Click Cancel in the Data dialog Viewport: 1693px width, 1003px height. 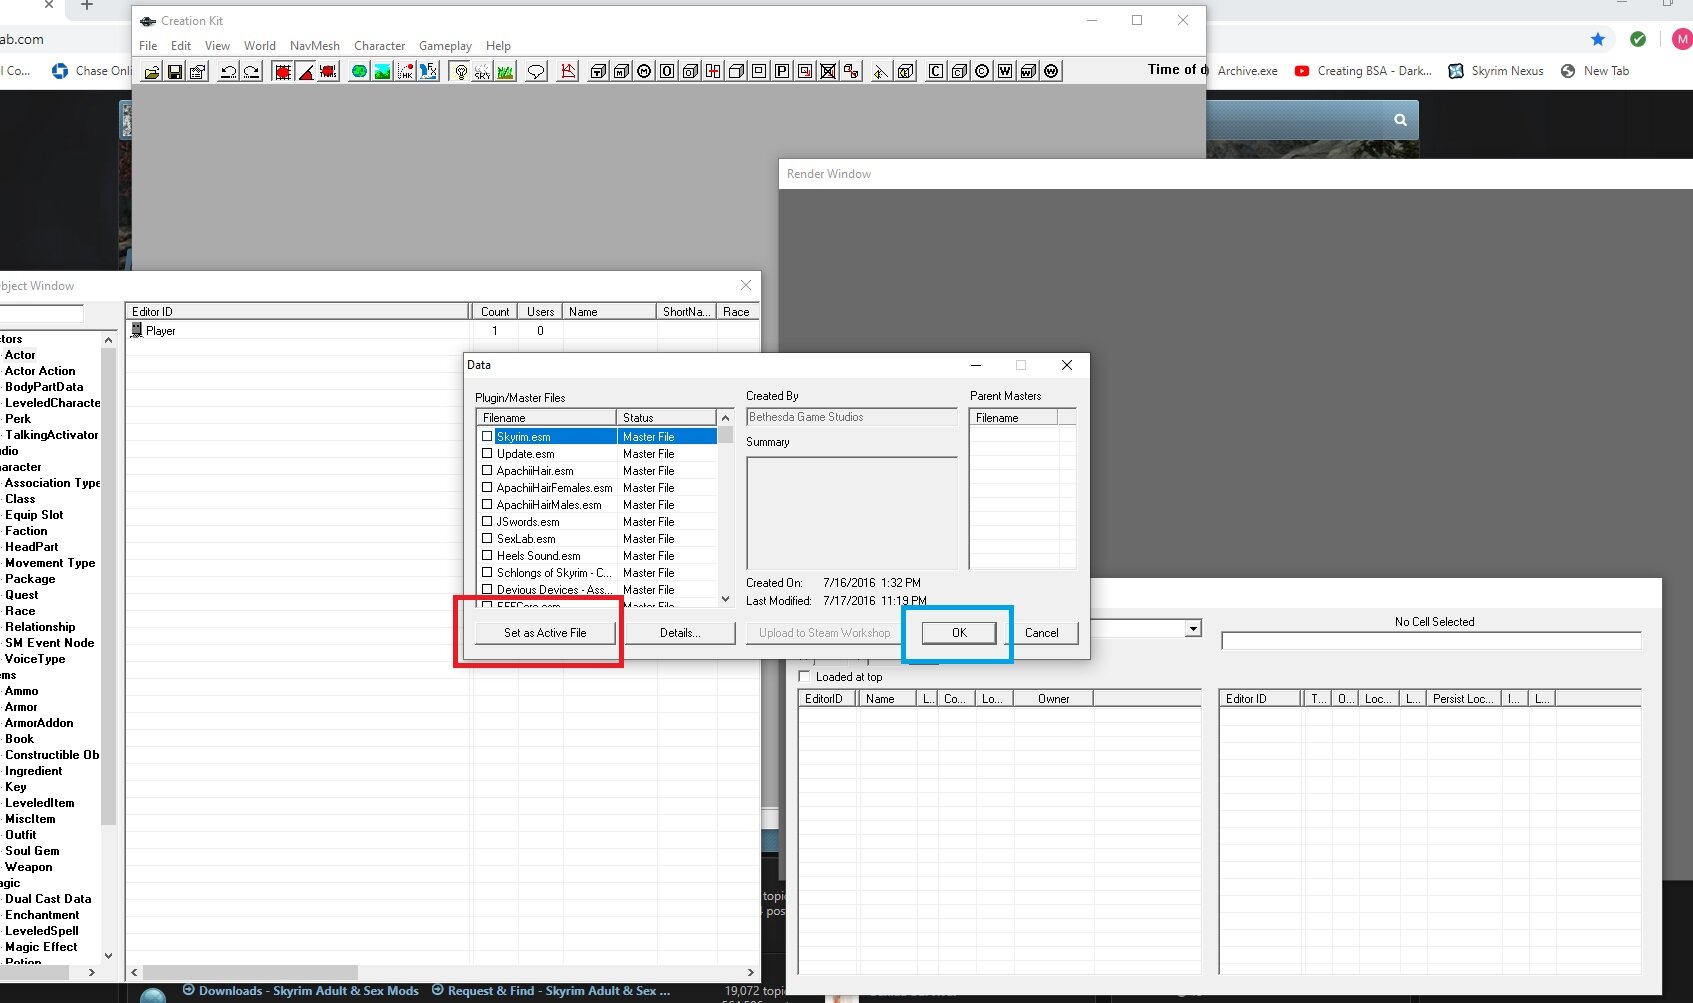click(x=1041, y=633)
